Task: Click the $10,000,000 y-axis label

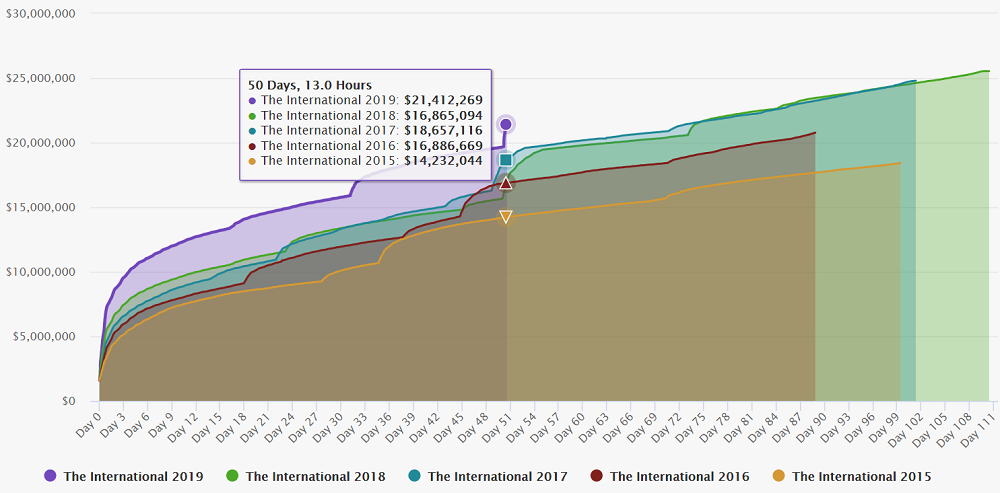Action: point(40,272)
